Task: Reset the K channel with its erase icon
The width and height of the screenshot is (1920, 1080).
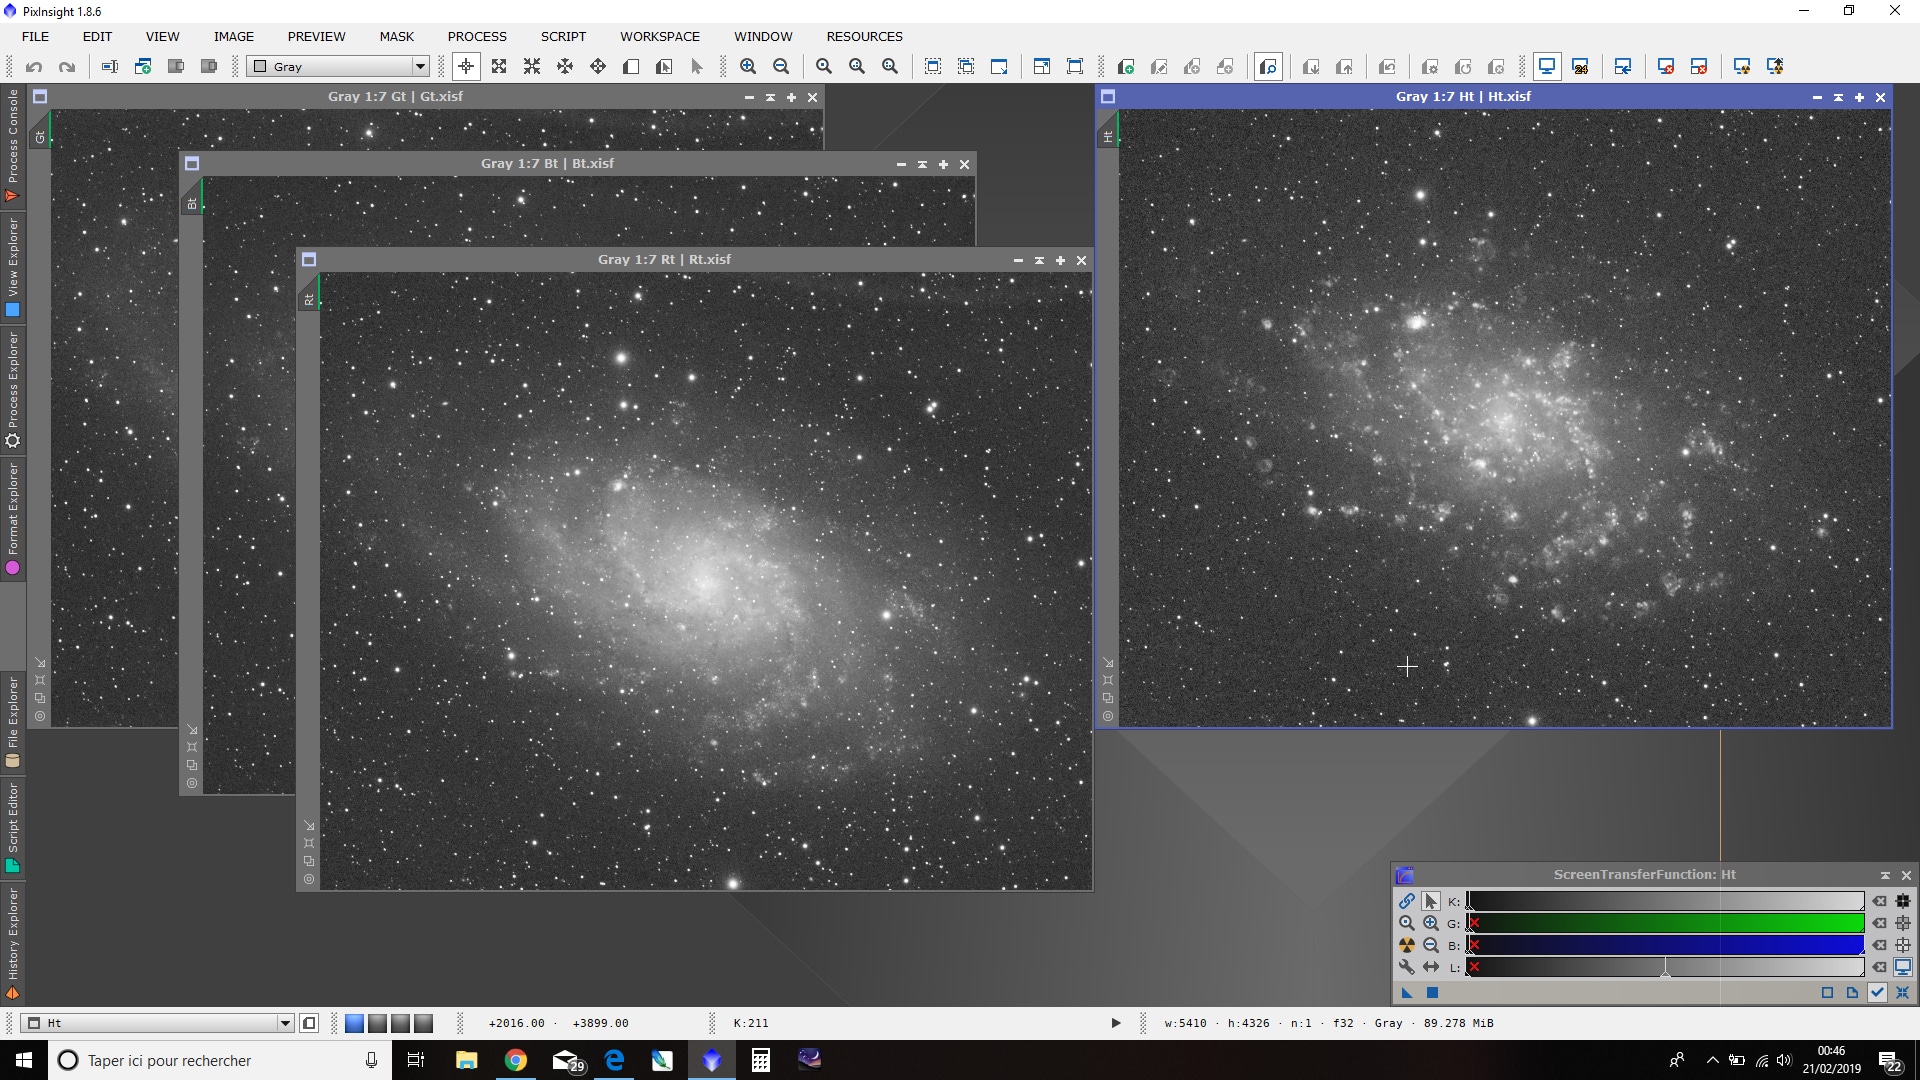Action: coord(1880,901)
